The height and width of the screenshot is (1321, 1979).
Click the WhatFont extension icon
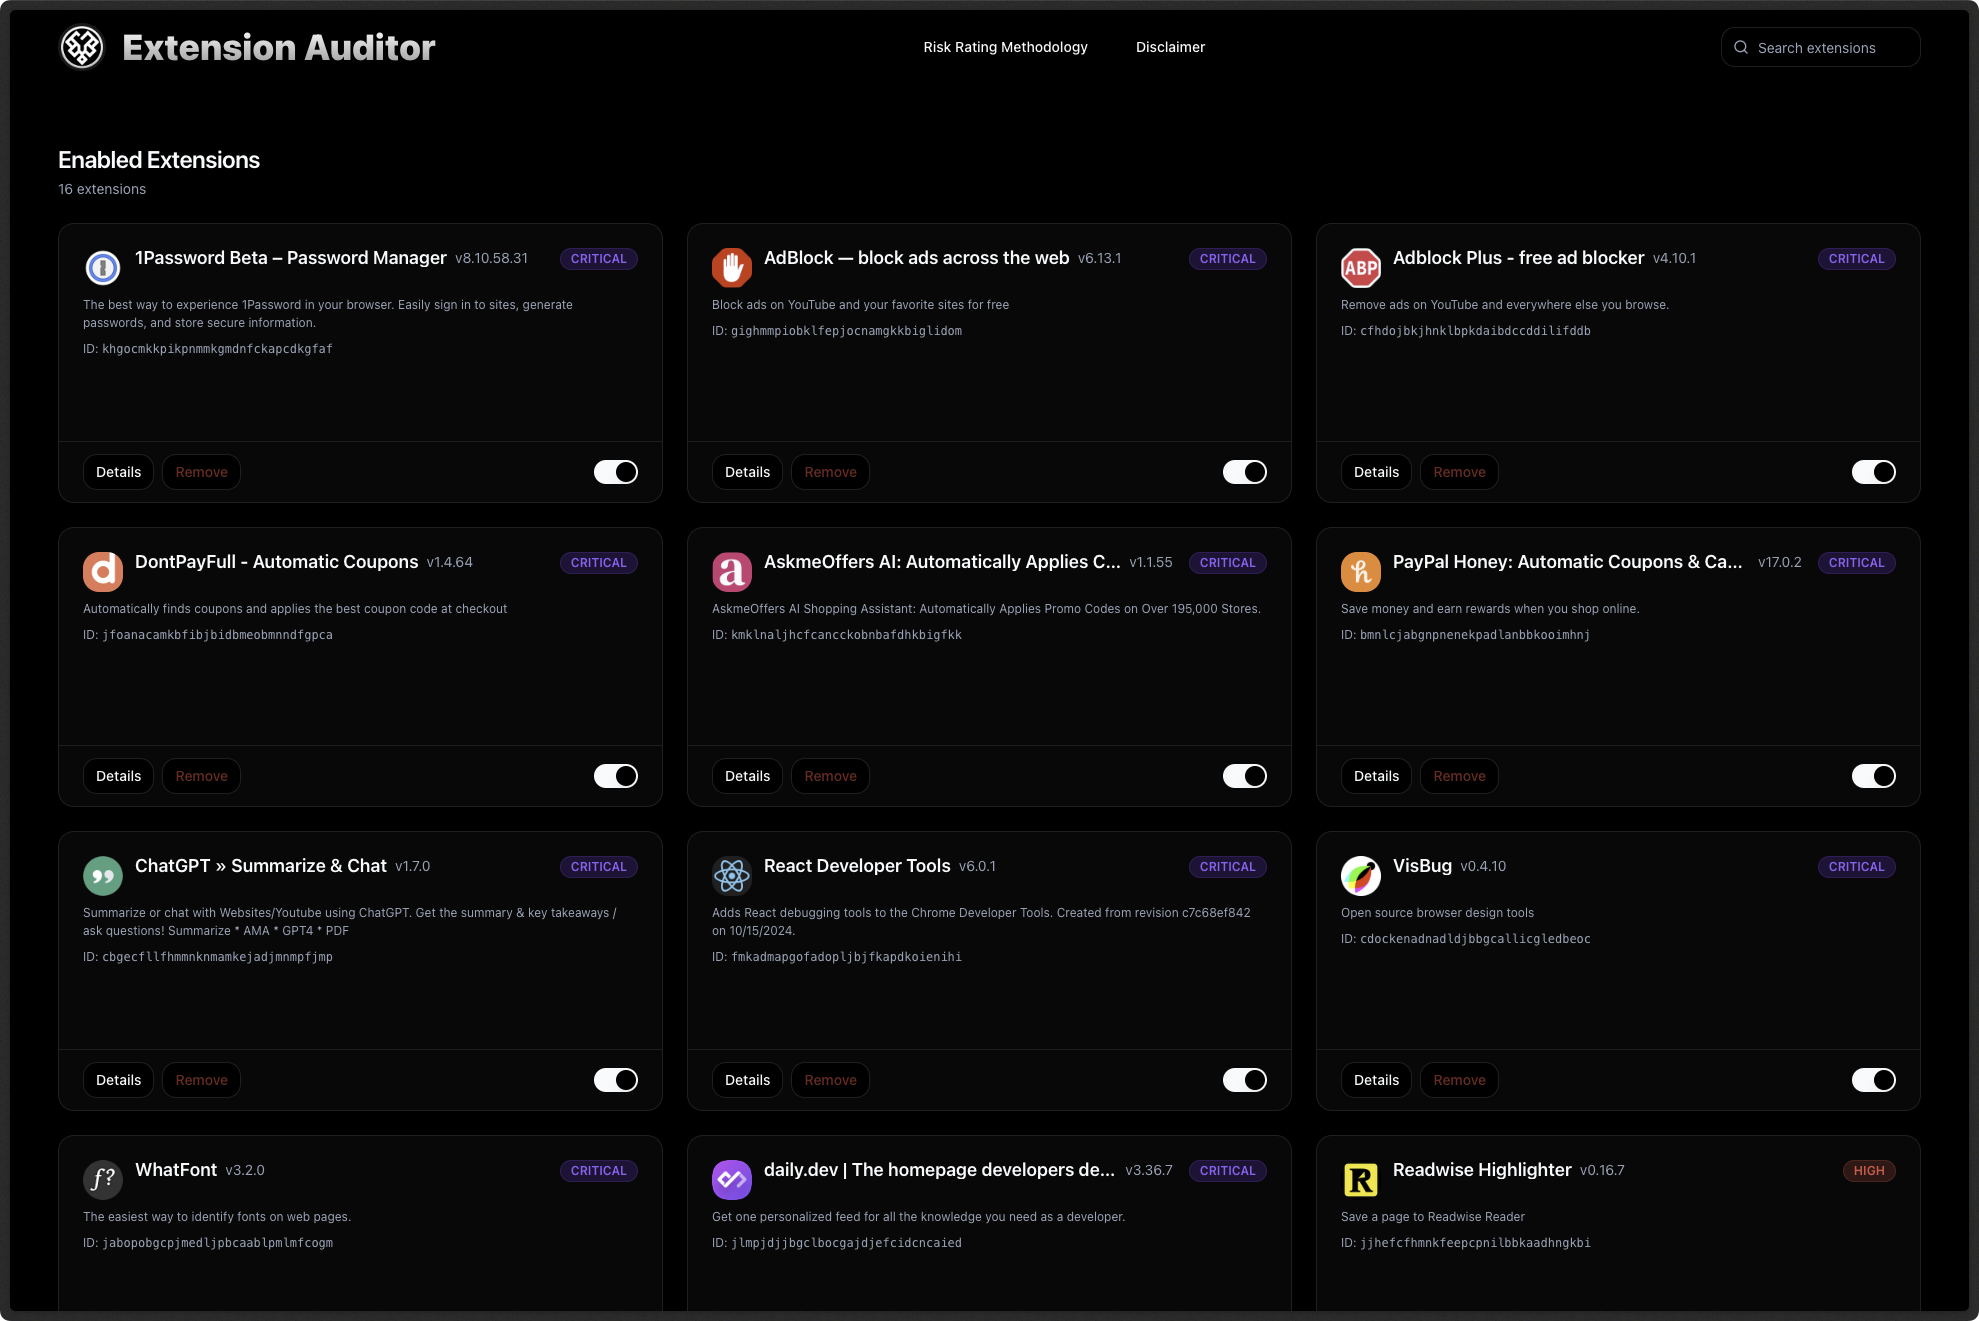103,1179
